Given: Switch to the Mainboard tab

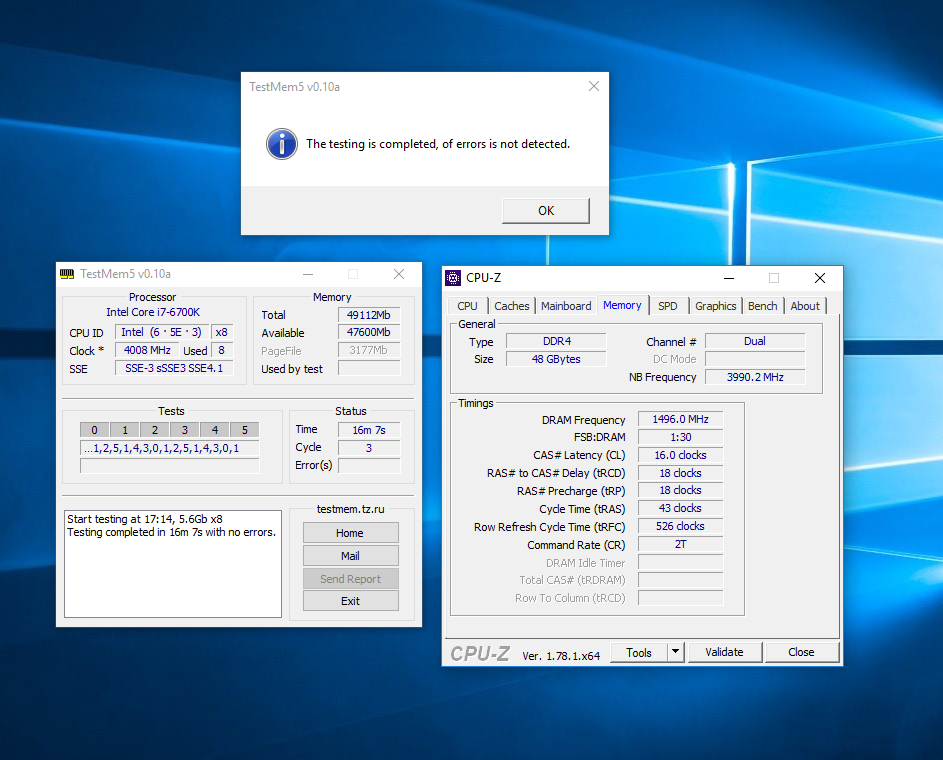Looking at the screenshot, I should click(x=566, y=306).
